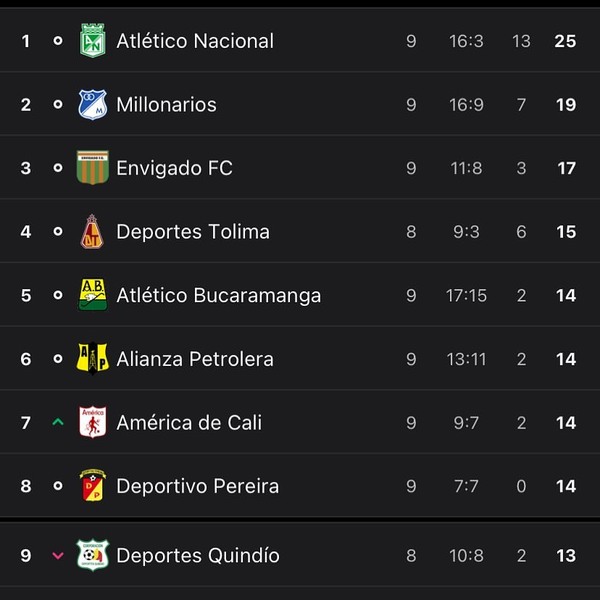
Task: Tap the Deportes Quindío green crest
Action: pos(93,555)
